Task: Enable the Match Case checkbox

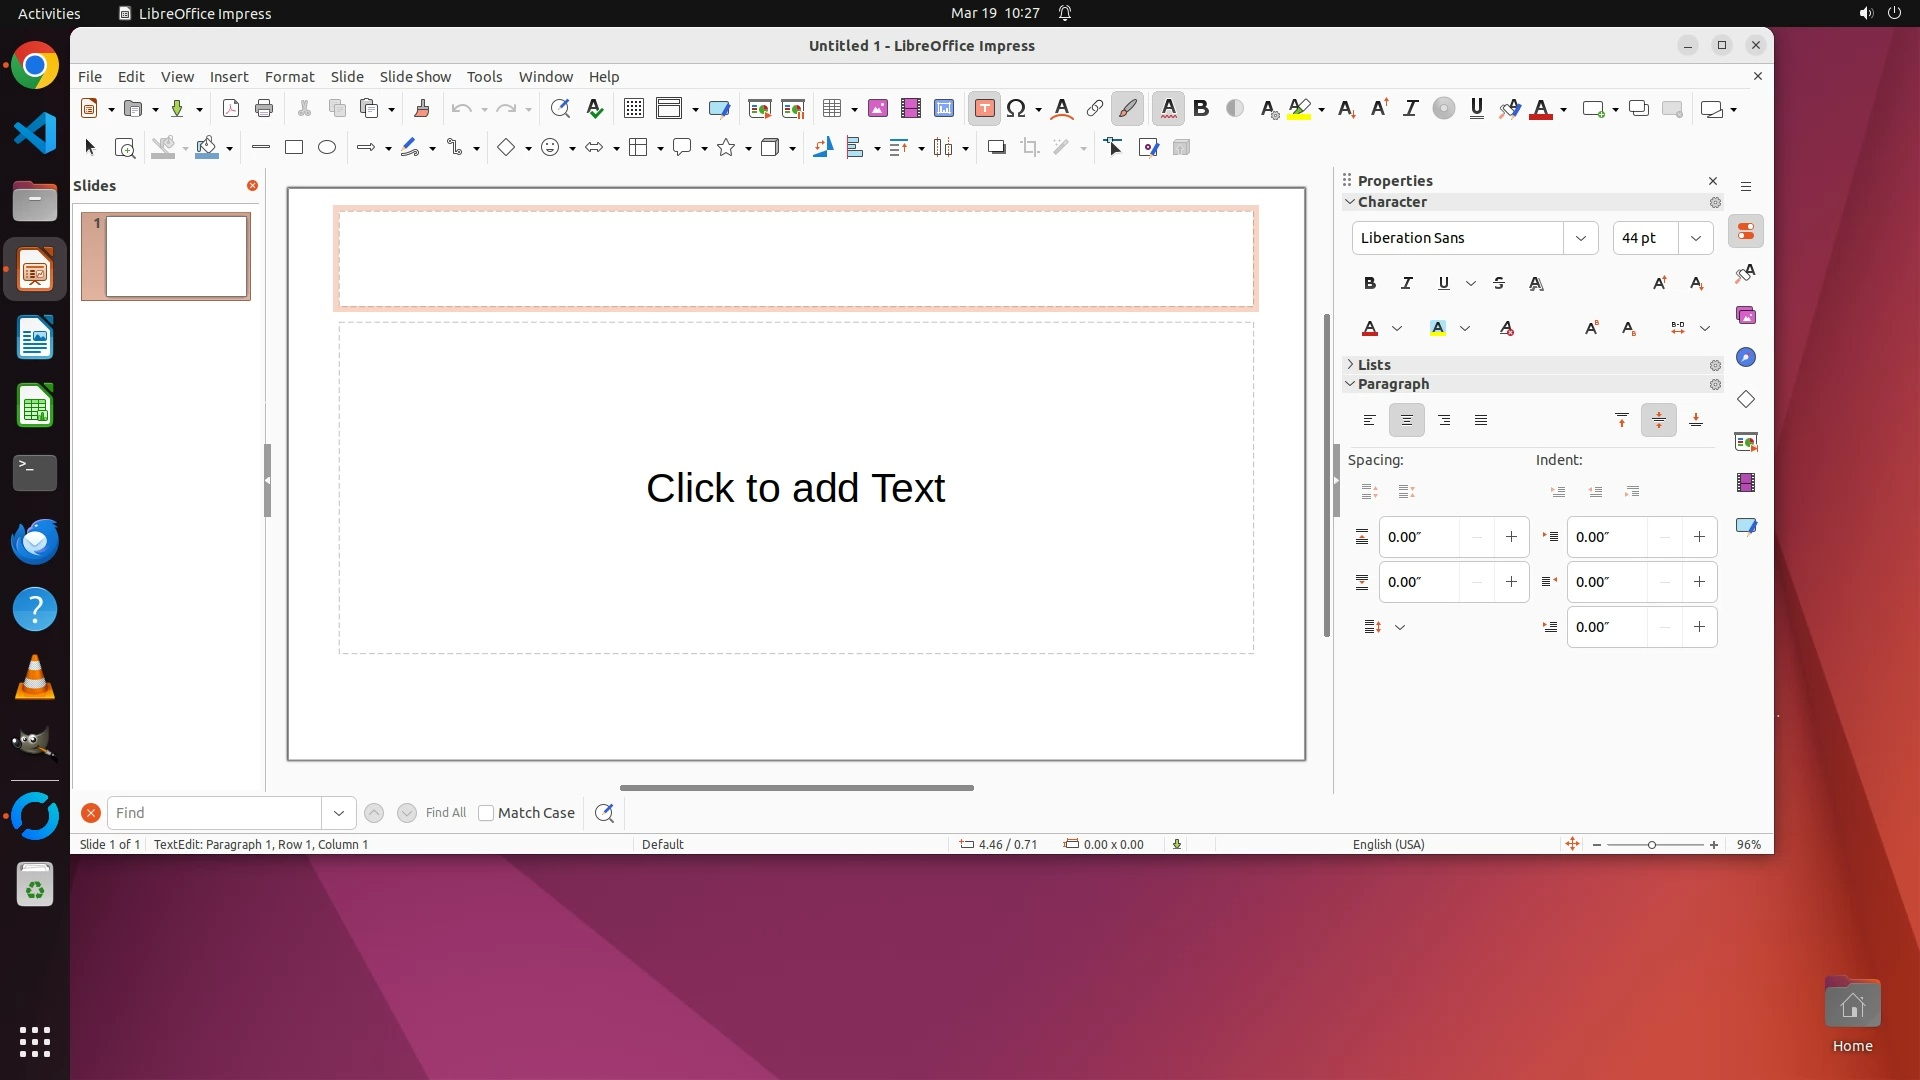Action: (486, 813)
